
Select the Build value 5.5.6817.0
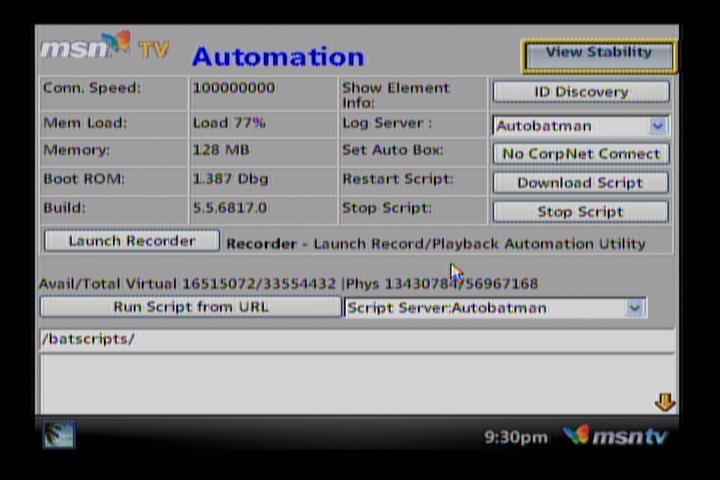click(x=229, y=208)
